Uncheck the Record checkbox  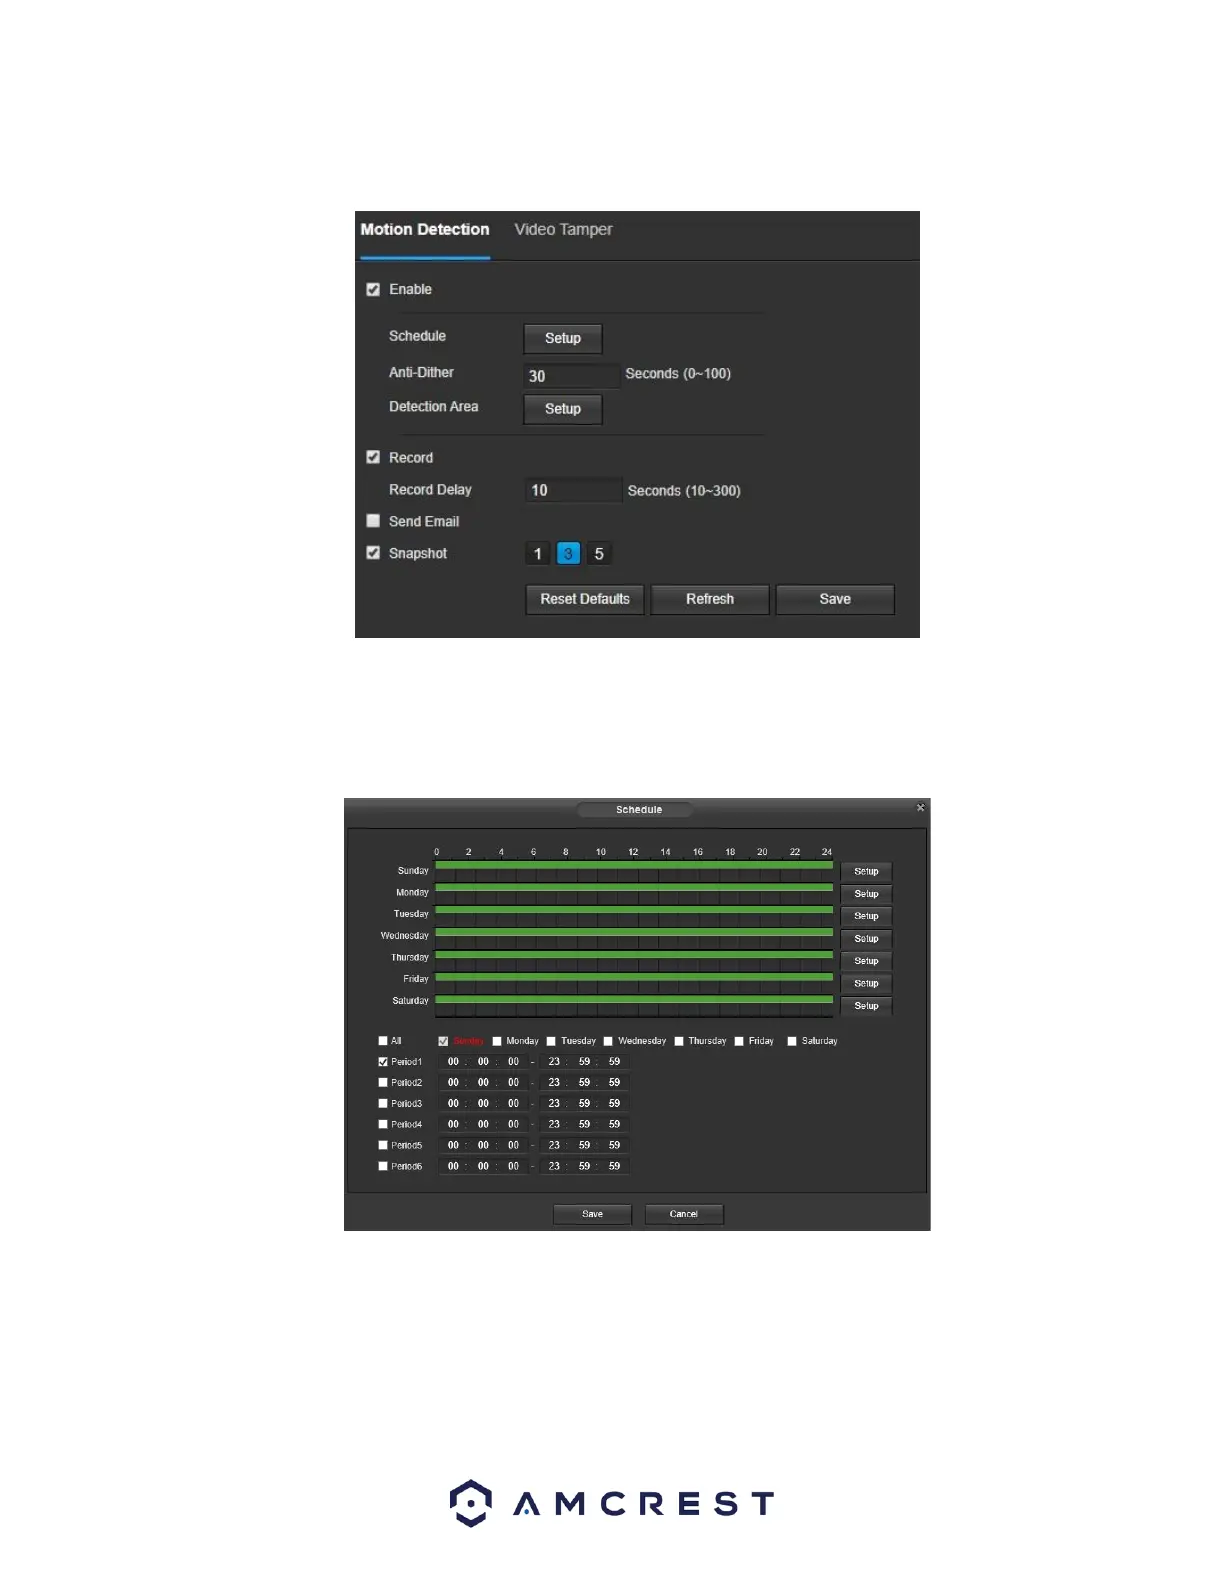tap(373, 457)
